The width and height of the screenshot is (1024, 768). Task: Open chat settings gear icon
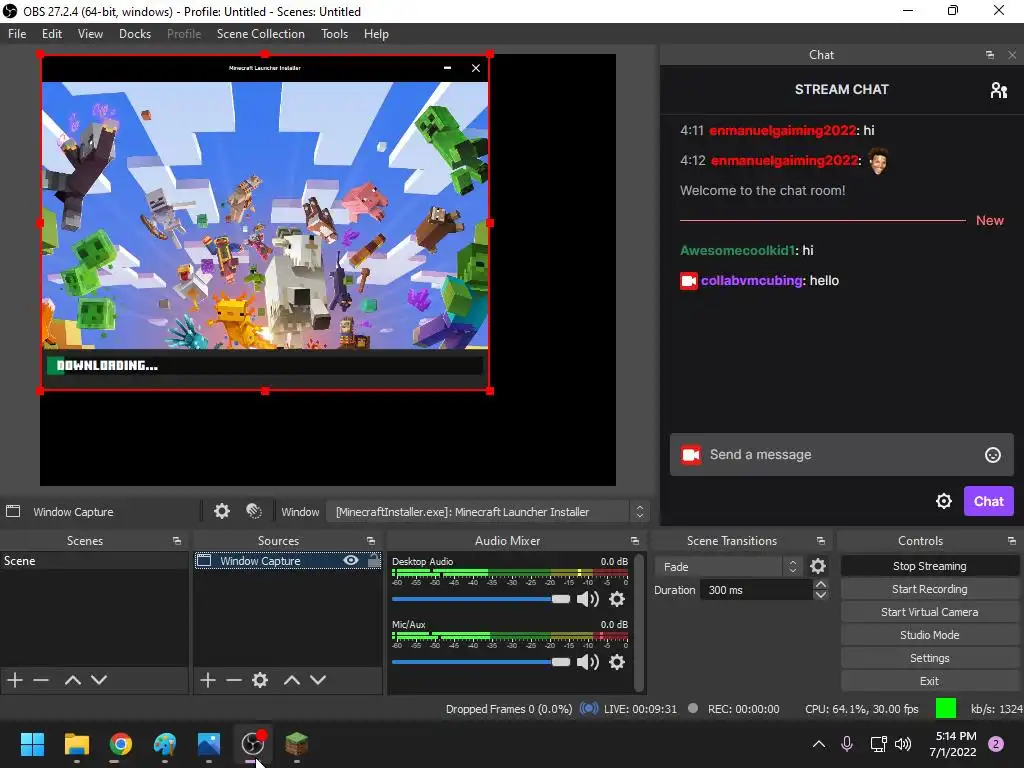click(x=944, y=501)
